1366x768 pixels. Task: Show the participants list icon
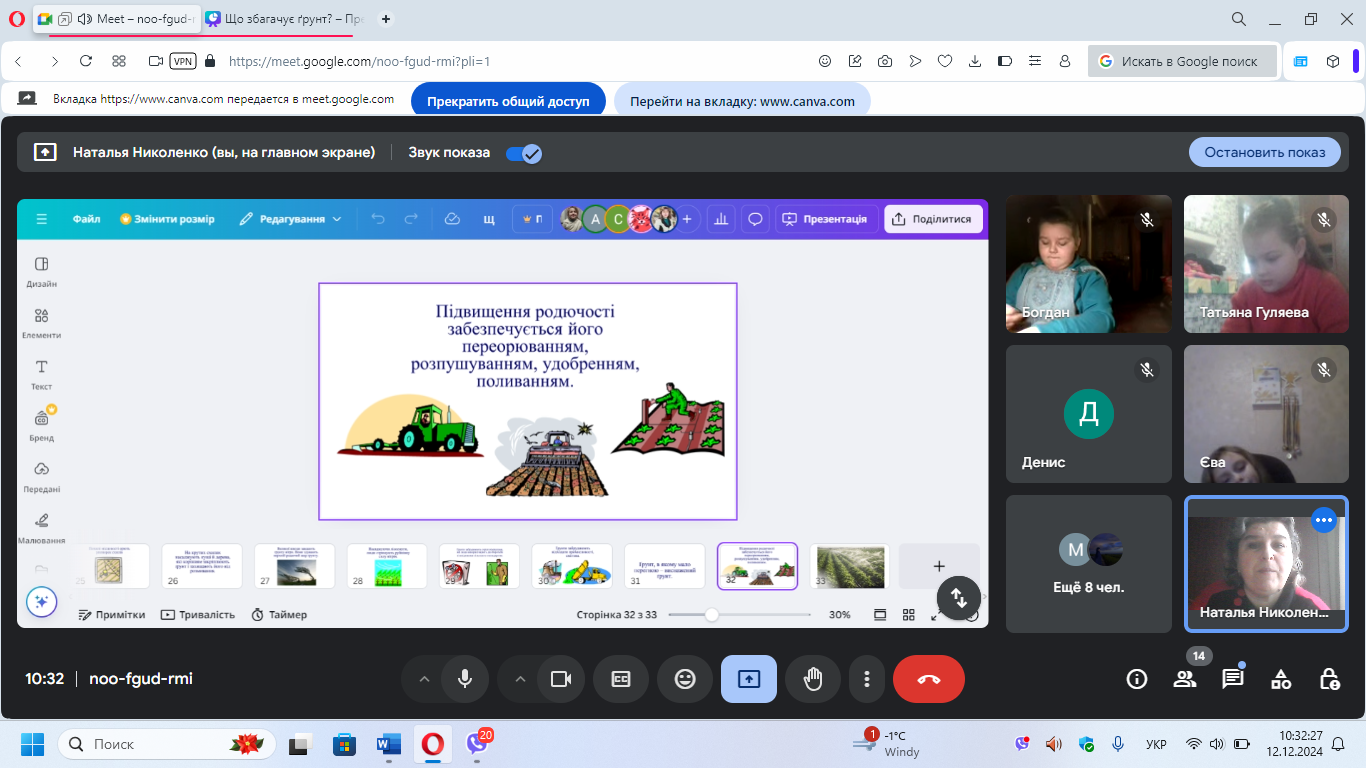coord(1185,679)
